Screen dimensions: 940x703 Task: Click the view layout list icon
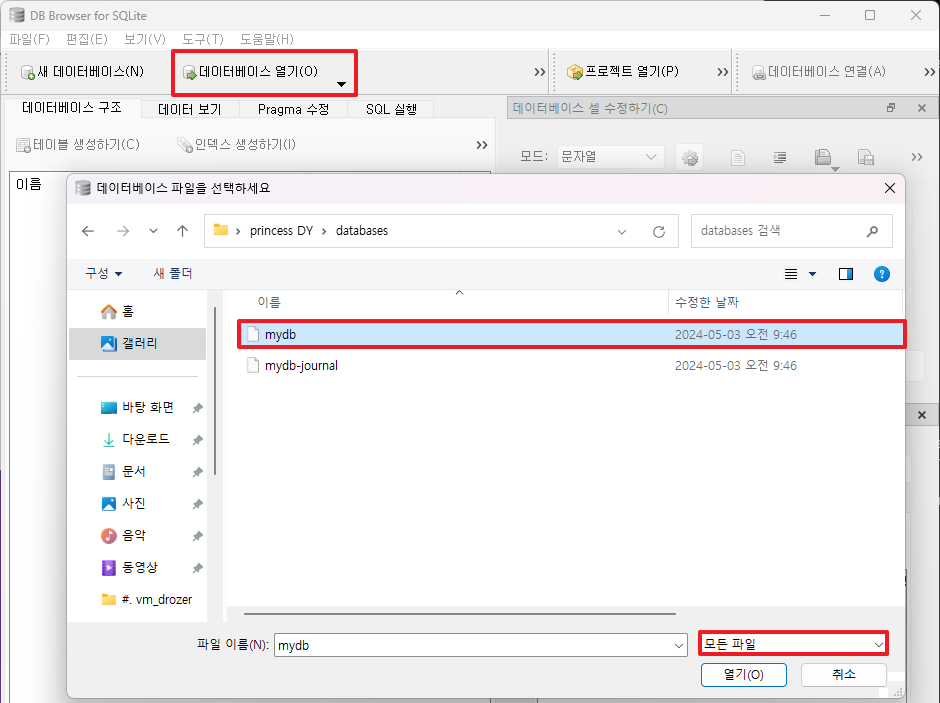tap(791, 274)
